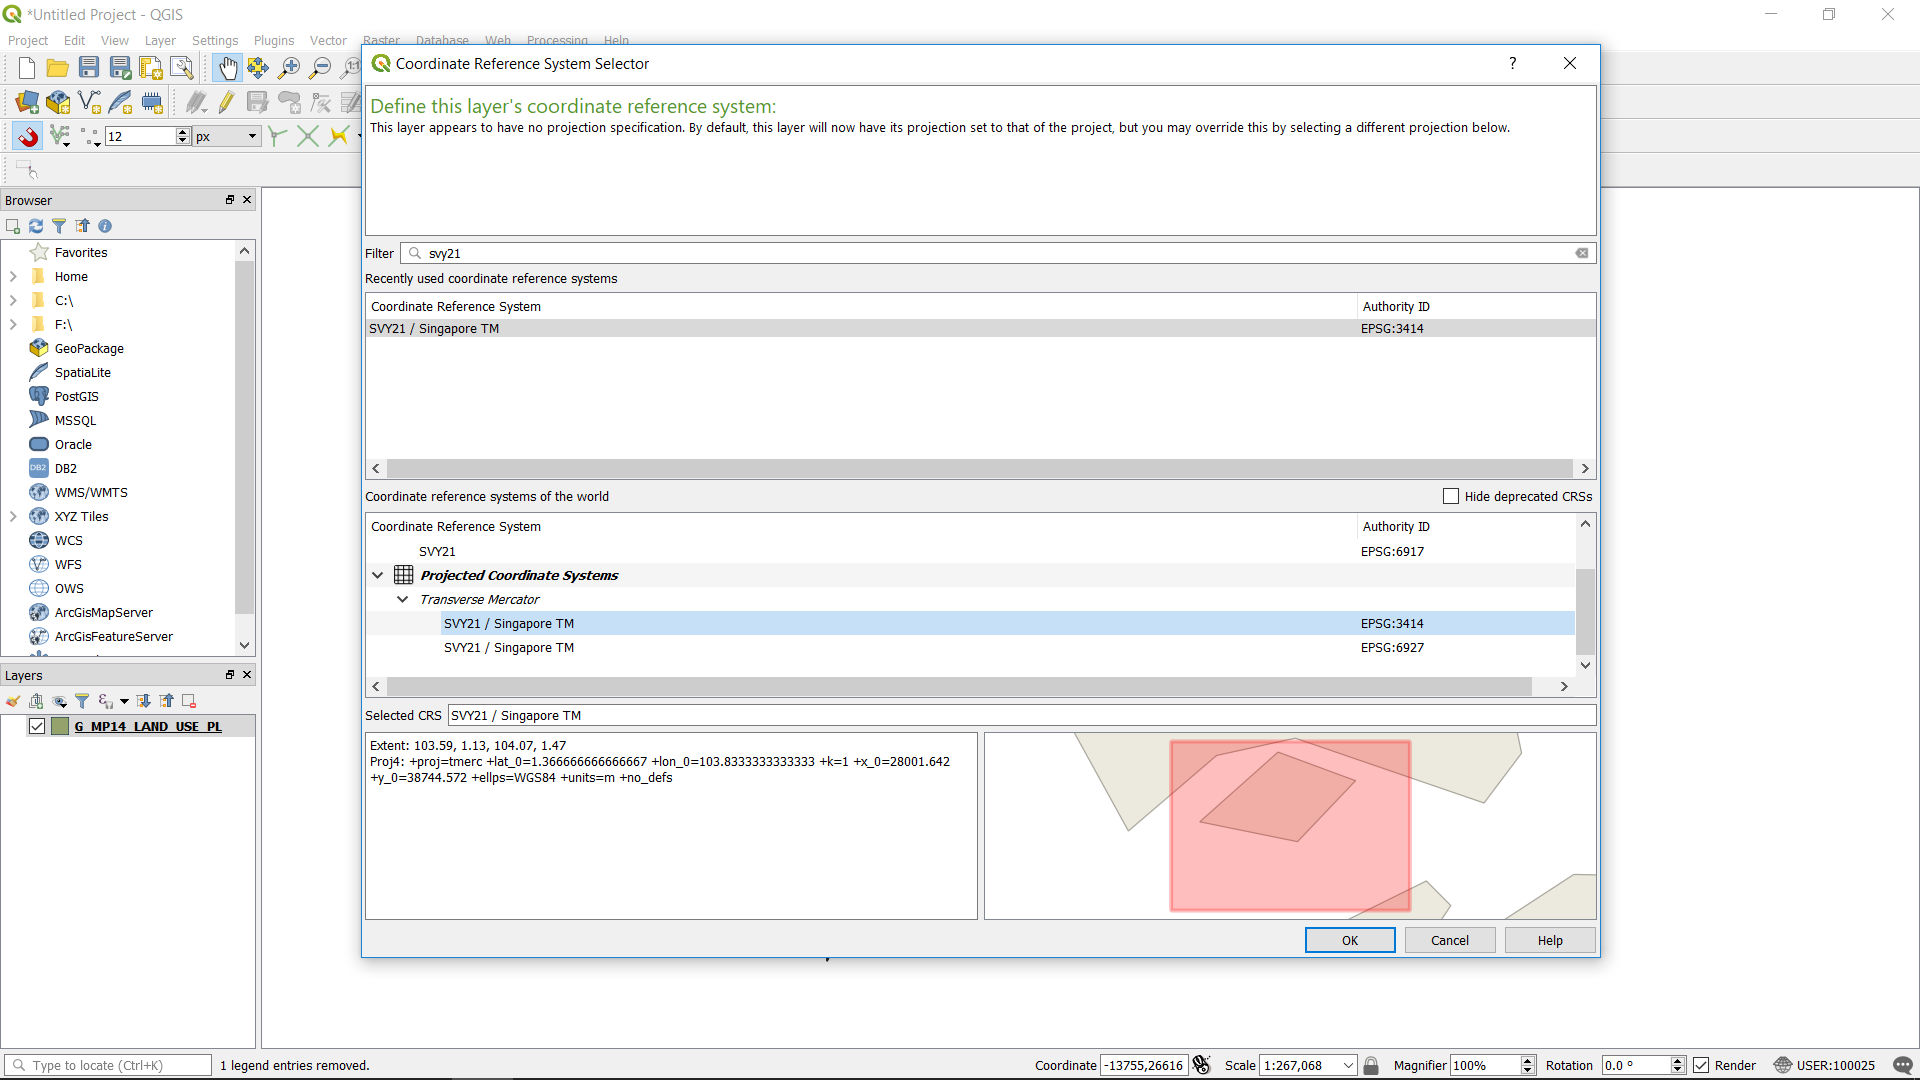Collapse the Transverse Mercator branch

[x=403, y=599]
